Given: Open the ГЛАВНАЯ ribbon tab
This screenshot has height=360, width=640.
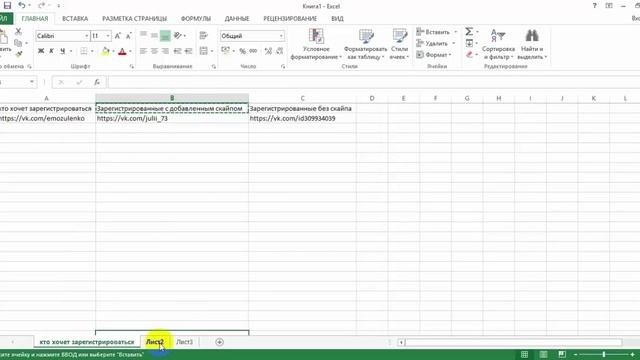Looking at the screenshot, I should tap(35, 18).
